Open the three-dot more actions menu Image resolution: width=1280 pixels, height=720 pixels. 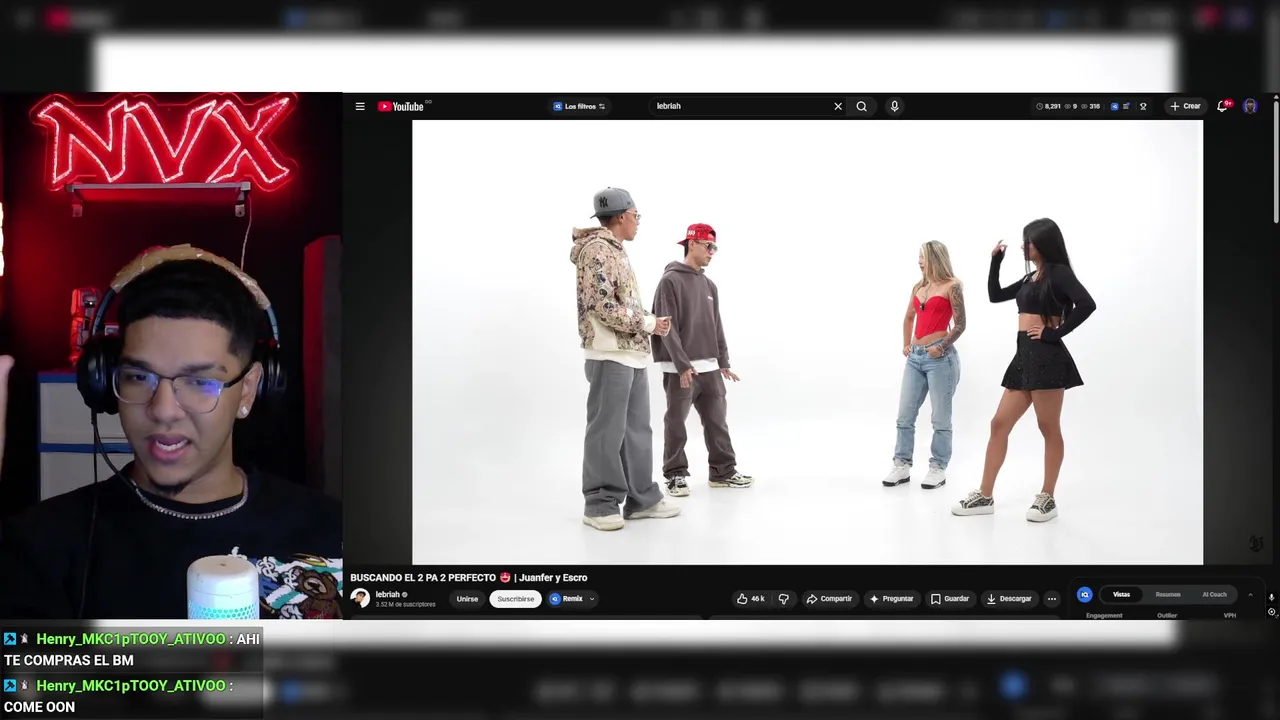[x=1051, y=599]
